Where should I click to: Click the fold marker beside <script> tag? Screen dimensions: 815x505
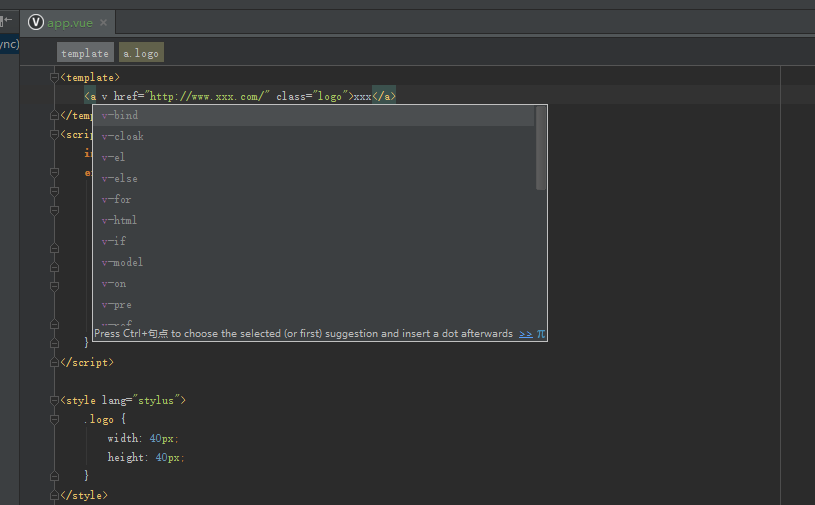coord(54,134)
